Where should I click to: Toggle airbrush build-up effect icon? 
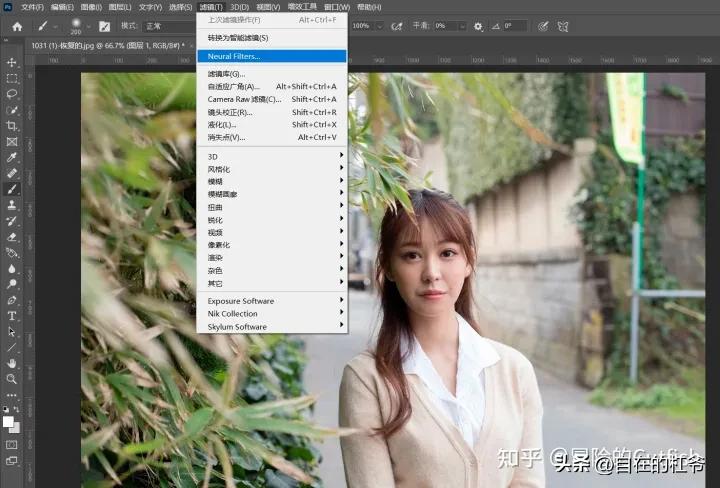click(397, 27)
